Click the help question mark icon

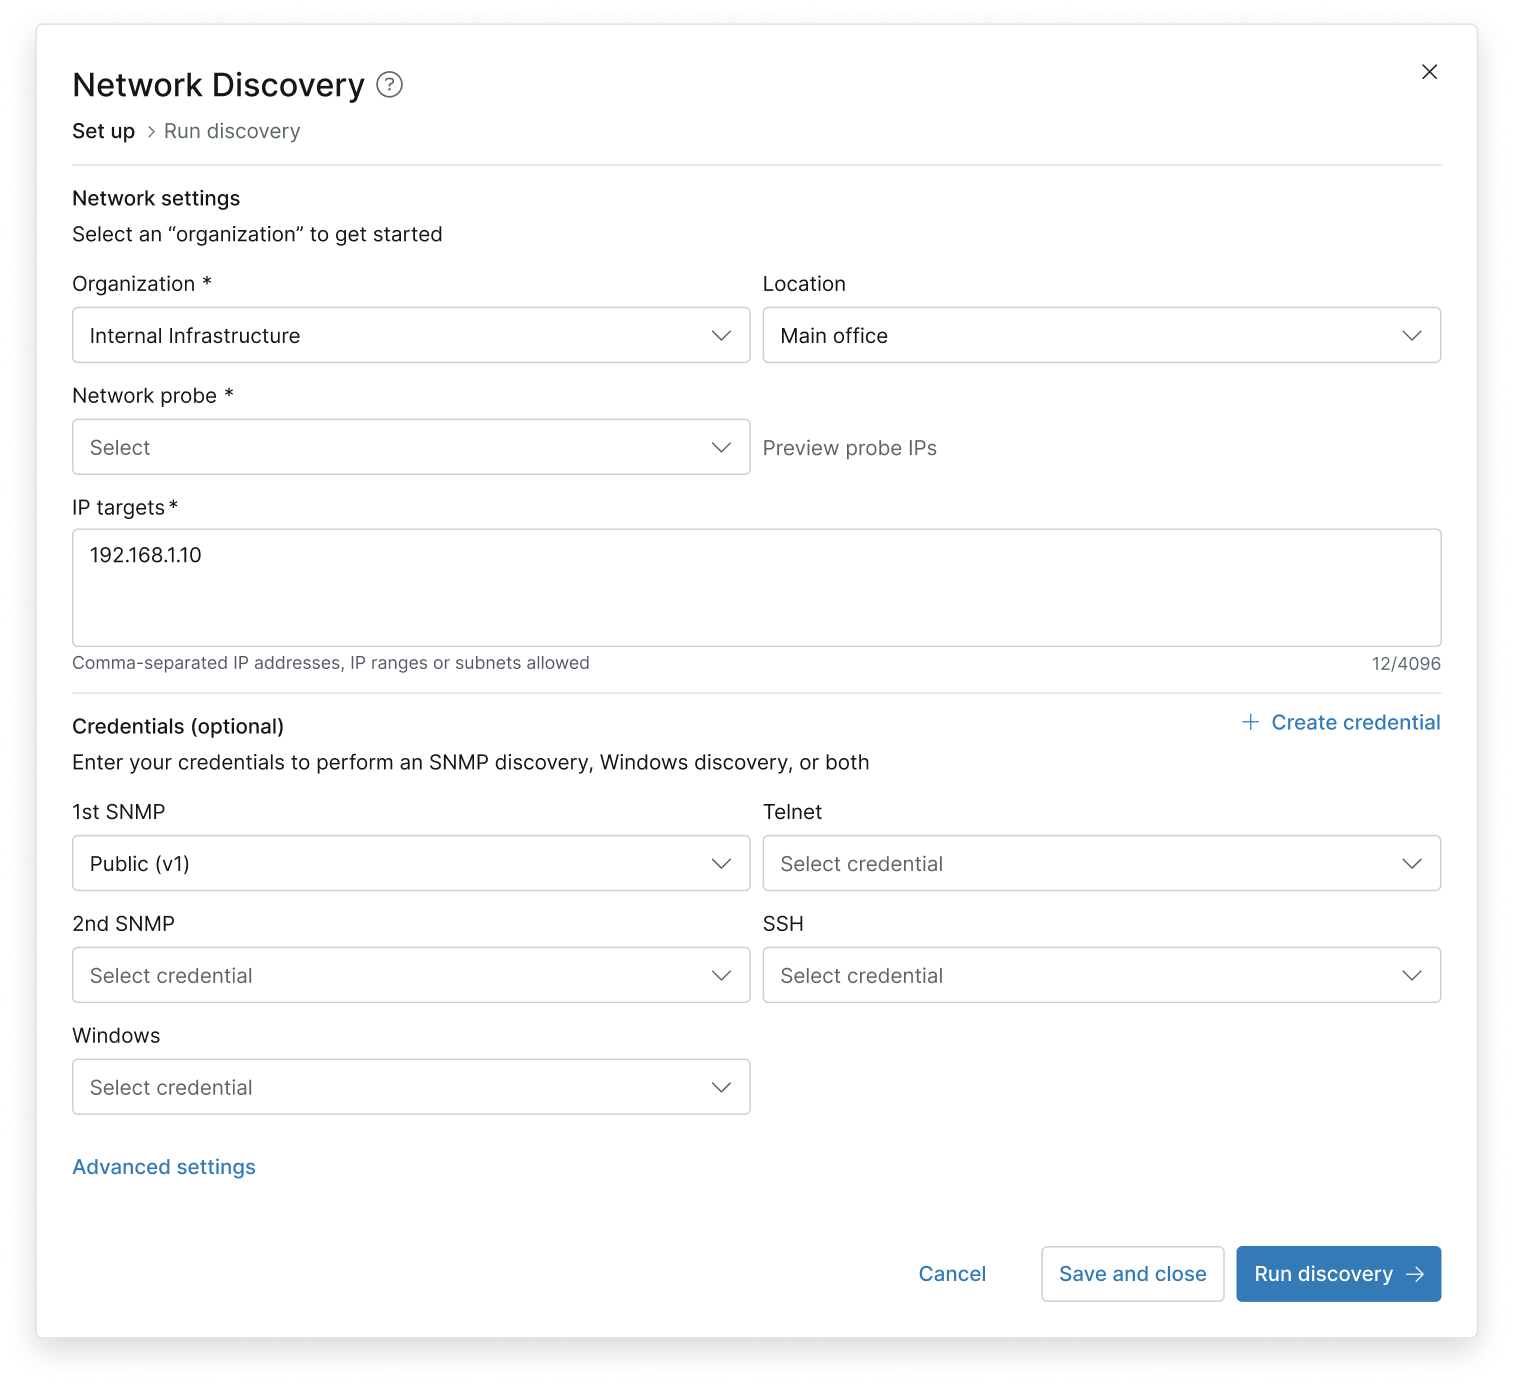[389, 85]
